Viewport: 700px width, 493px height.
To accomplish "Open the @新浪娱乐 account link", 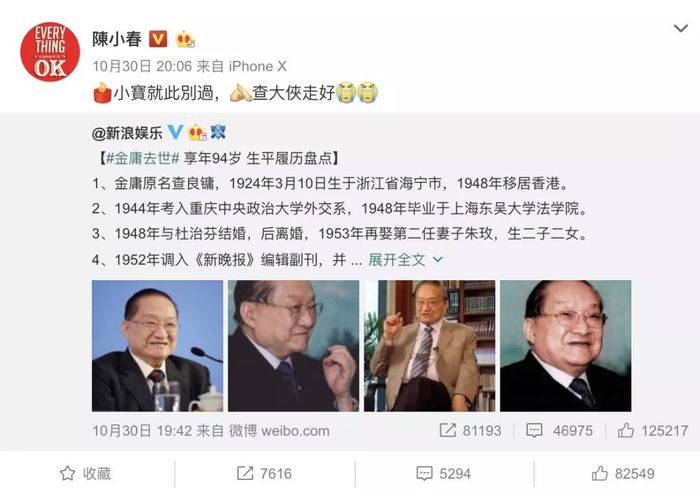I will point(127,133).
